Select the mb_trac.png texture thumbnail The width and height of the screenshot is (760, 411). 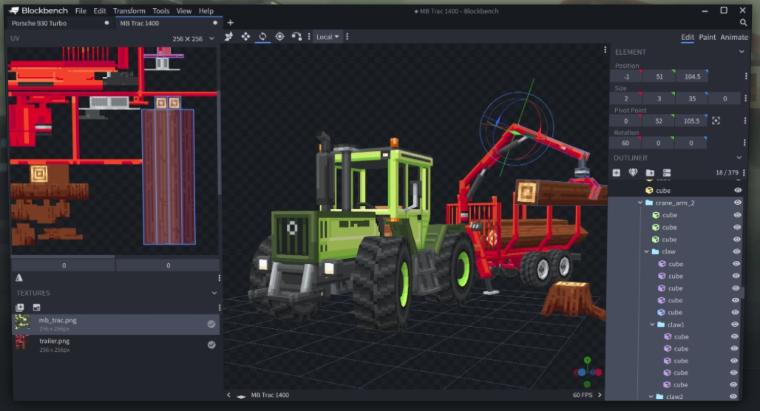[x=21, y=324]
